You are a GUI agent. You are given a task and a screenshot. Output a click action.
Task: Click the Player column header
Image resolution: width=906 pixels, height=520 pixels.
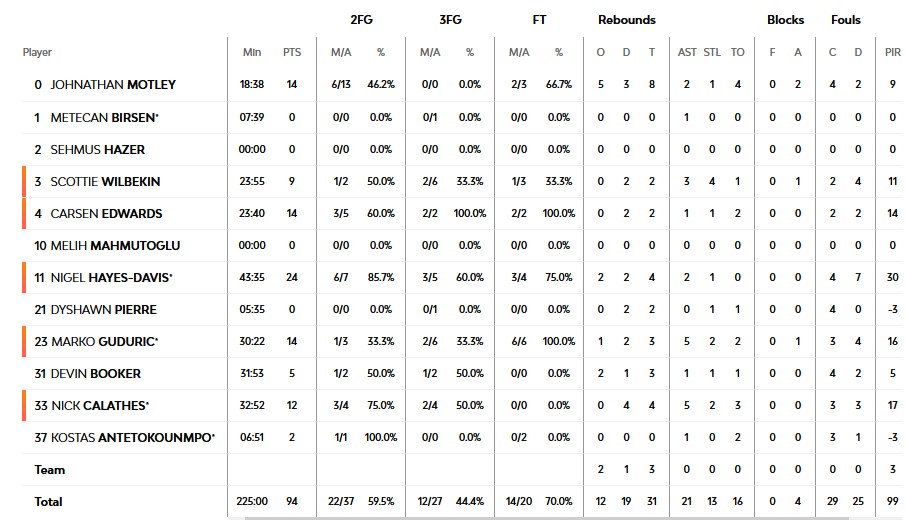[37, 52]
